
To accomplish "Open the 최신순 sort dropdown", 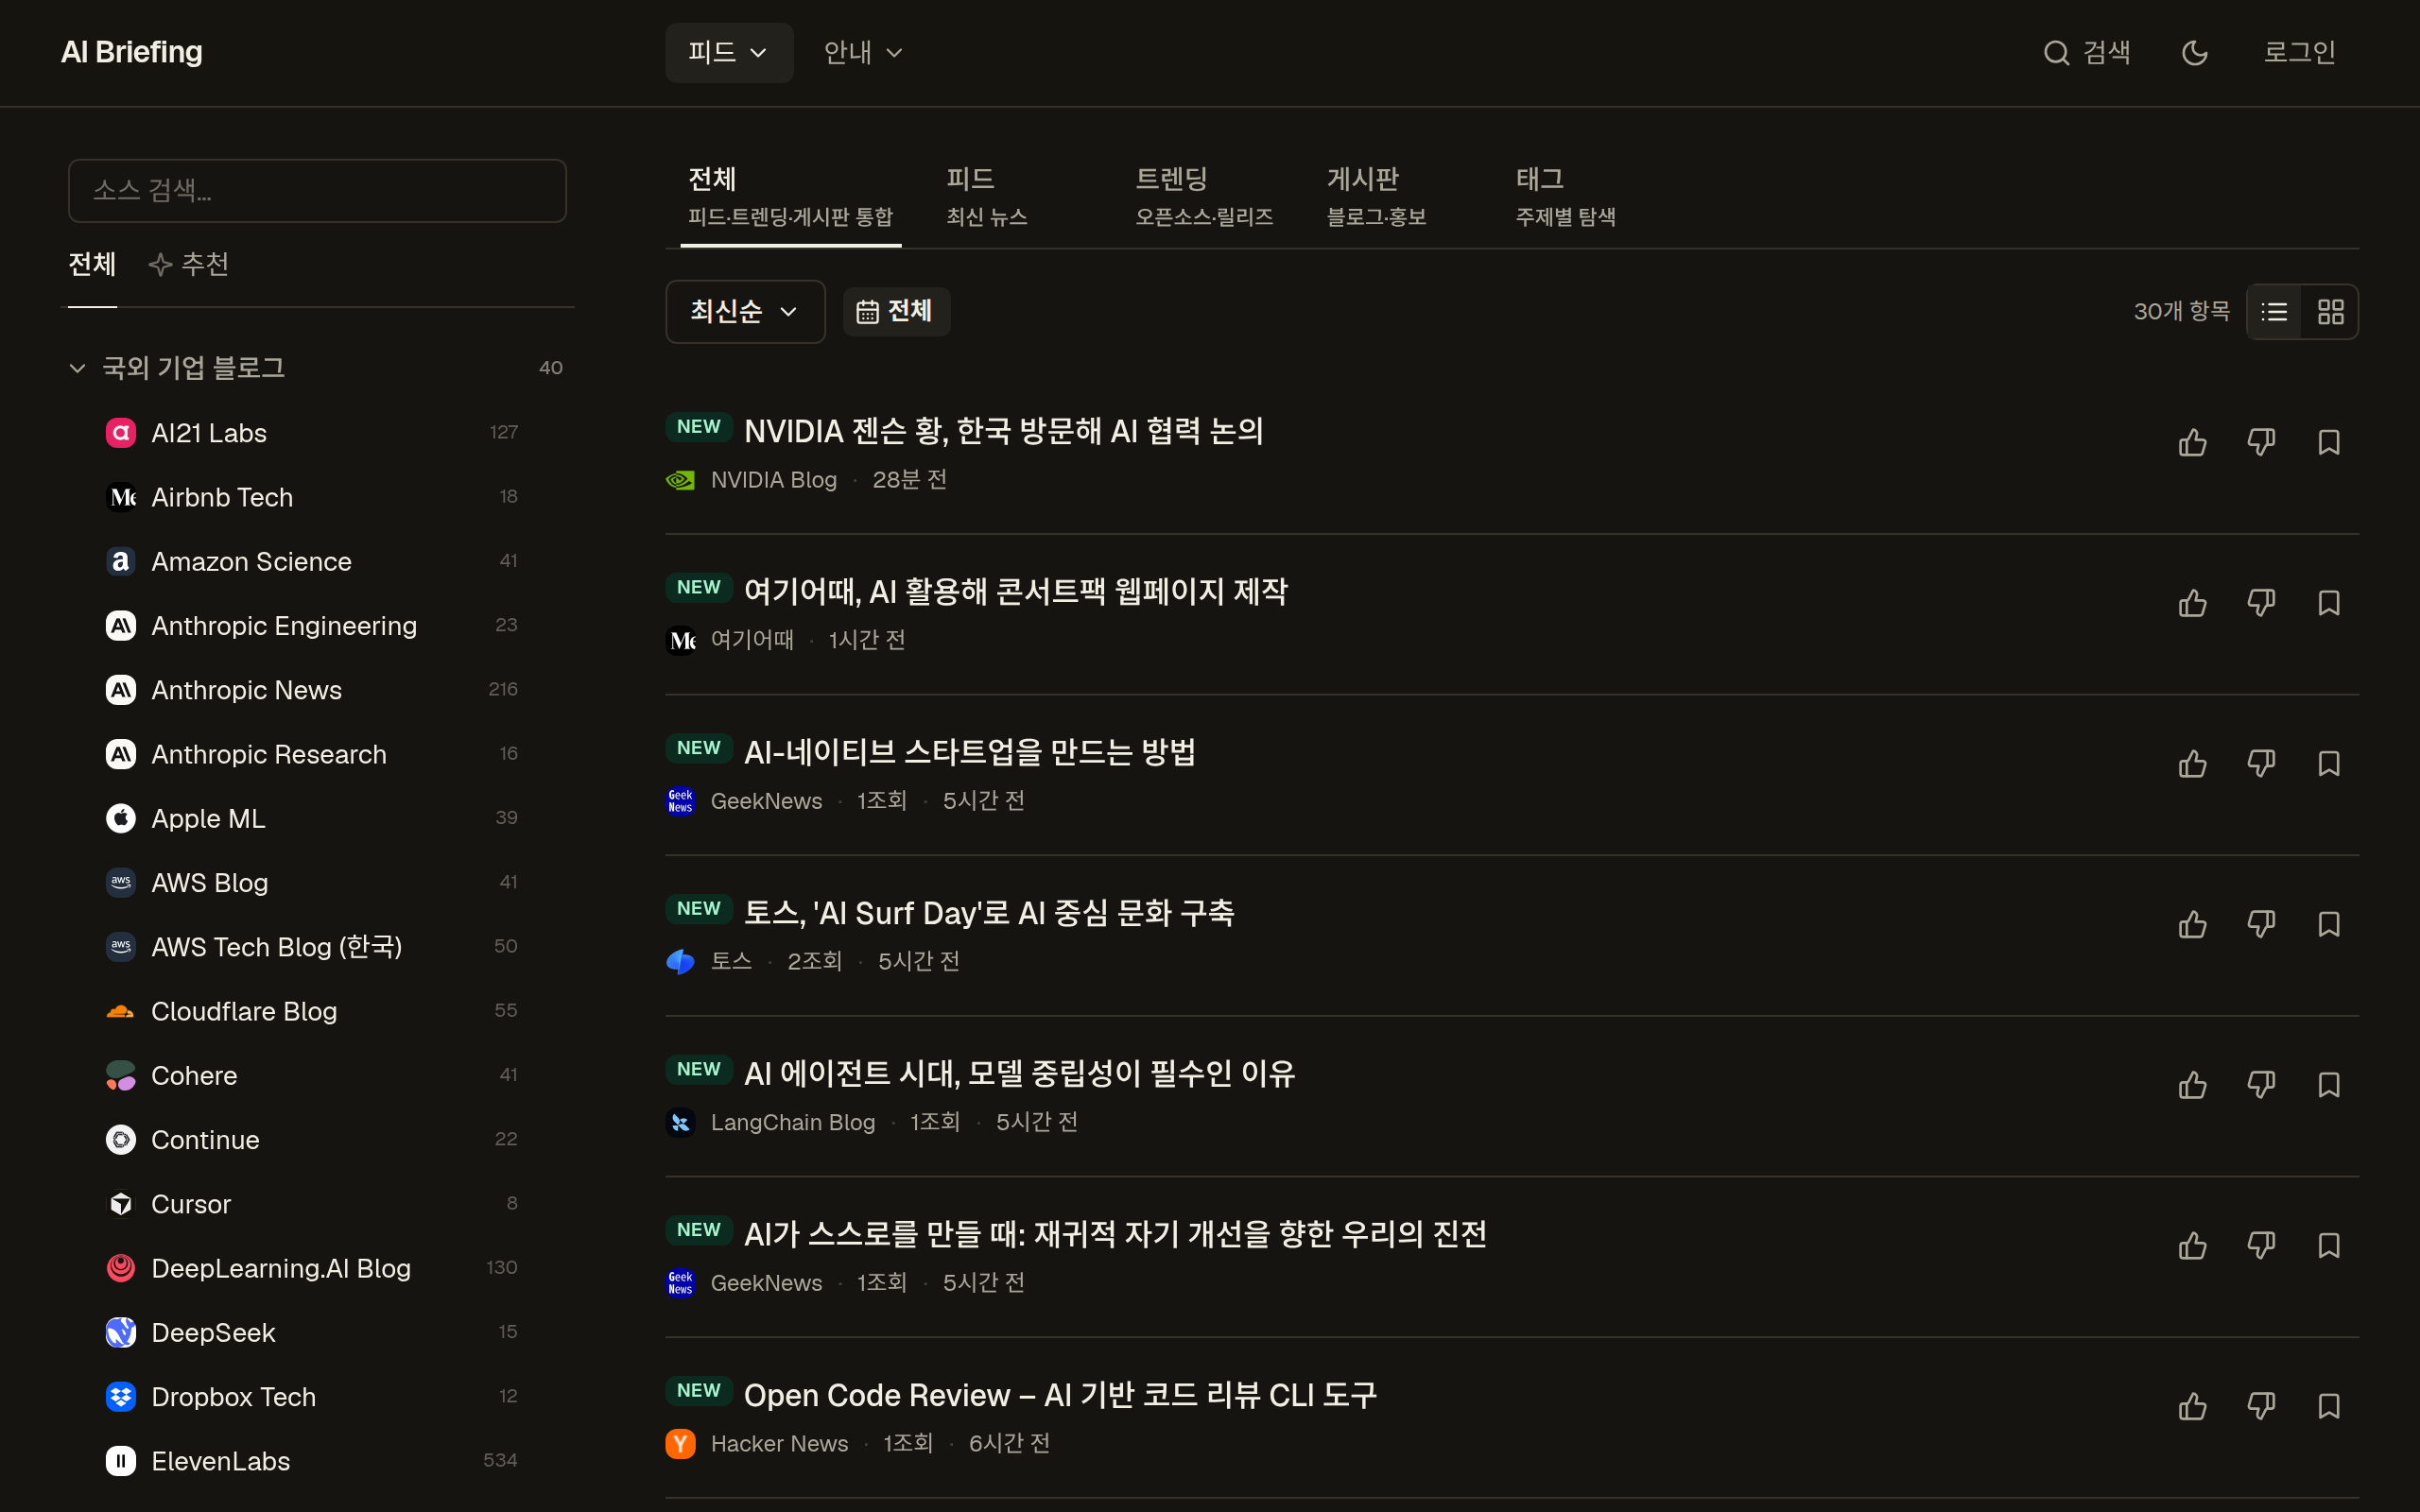I will (x=745, y=312).
